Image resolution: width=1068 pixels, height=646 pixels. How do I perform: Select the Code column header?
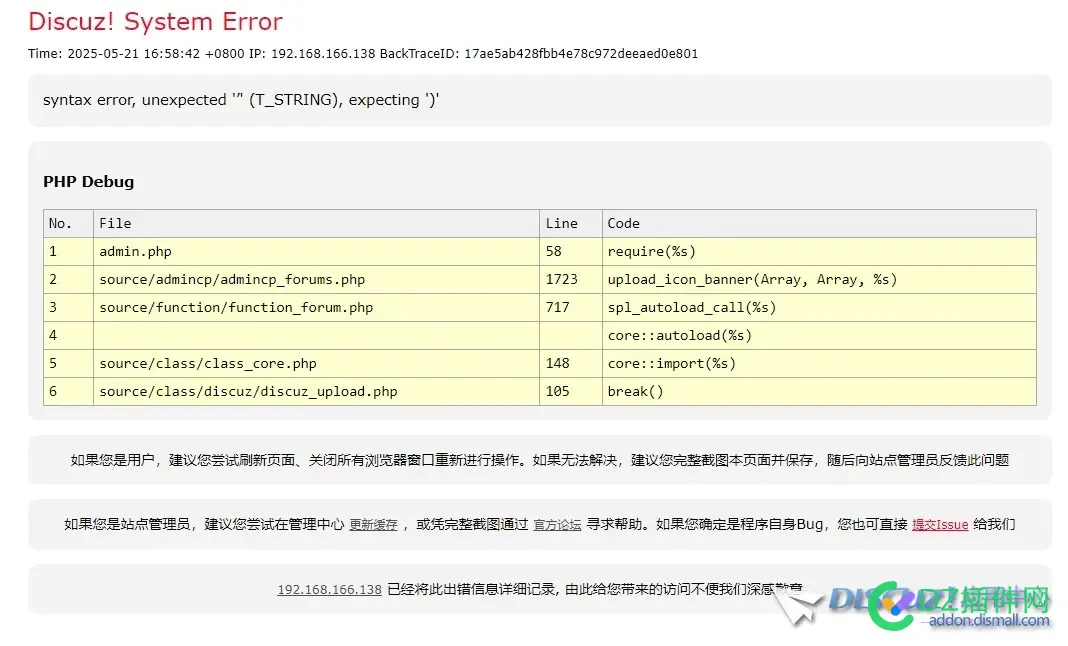point(819,224)
